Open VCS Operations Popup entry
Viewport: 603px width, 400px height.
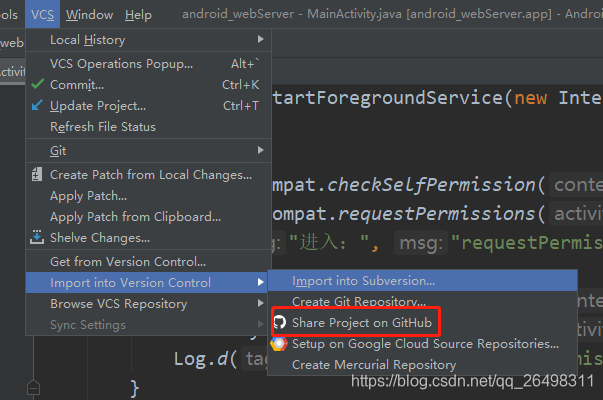pos(148,63)
